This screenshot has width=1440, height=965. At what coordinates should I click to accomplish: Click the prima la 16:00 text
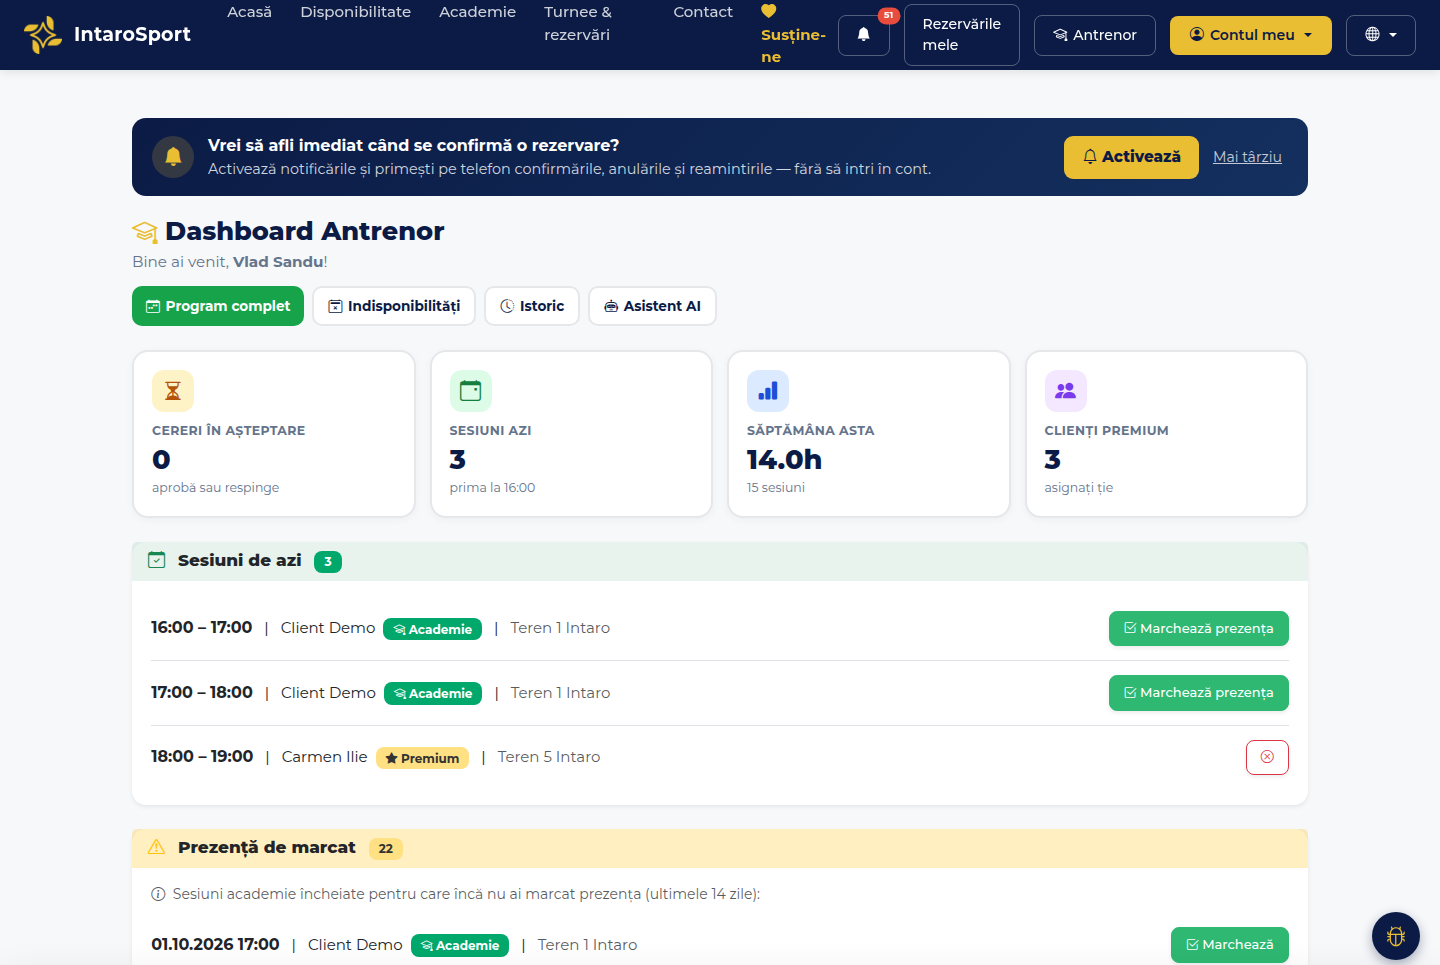coord(492,488)
